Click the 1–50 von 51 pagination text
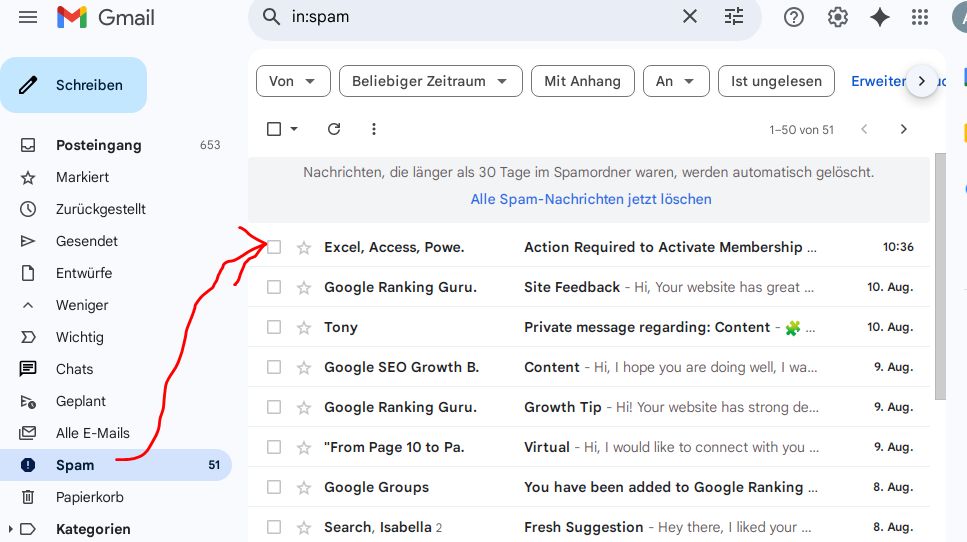The height and width of the screenshot is (542, 967). click(801, 129)
